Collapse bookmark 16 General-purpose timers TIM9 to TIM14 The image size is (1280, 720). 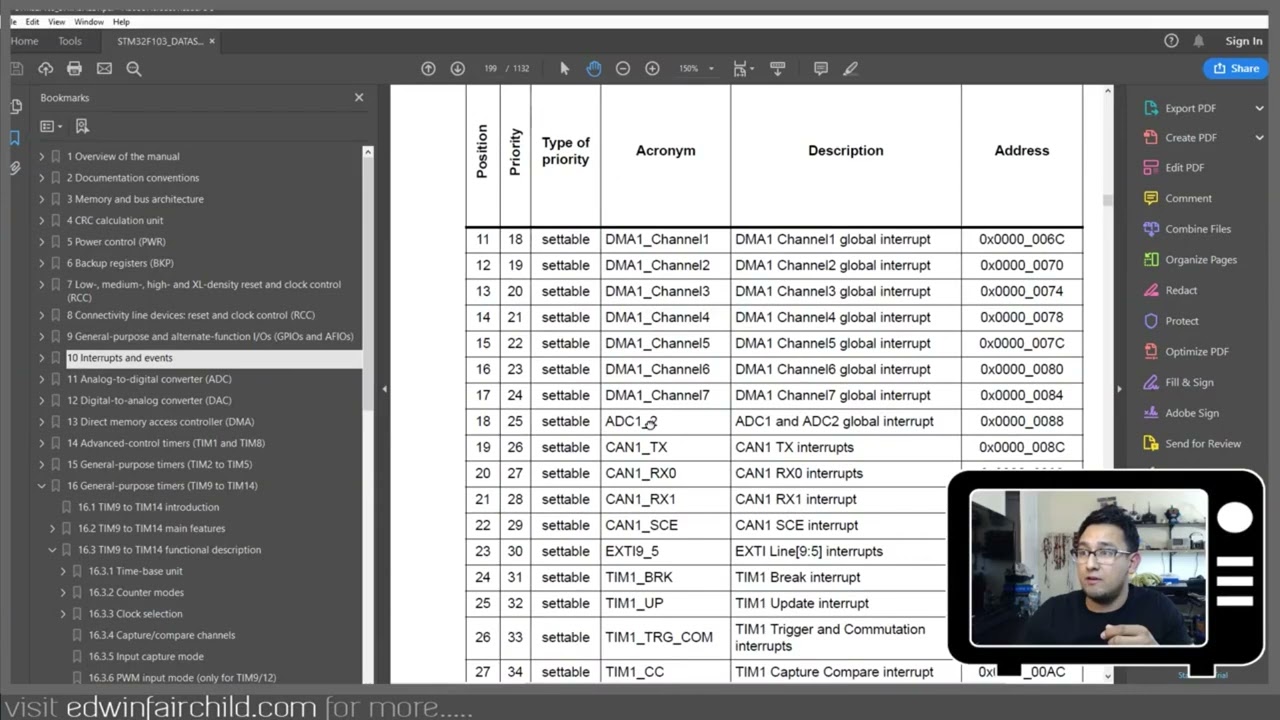(42, 486)
